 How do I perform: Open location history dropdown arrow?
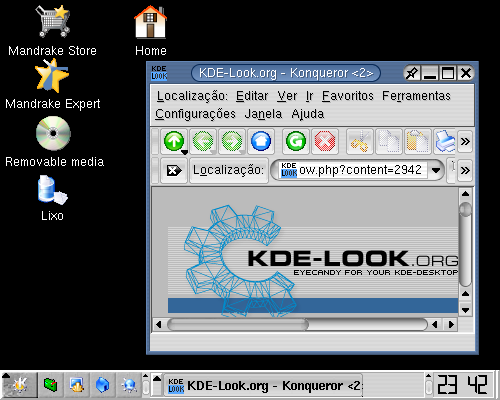[436, 170]
